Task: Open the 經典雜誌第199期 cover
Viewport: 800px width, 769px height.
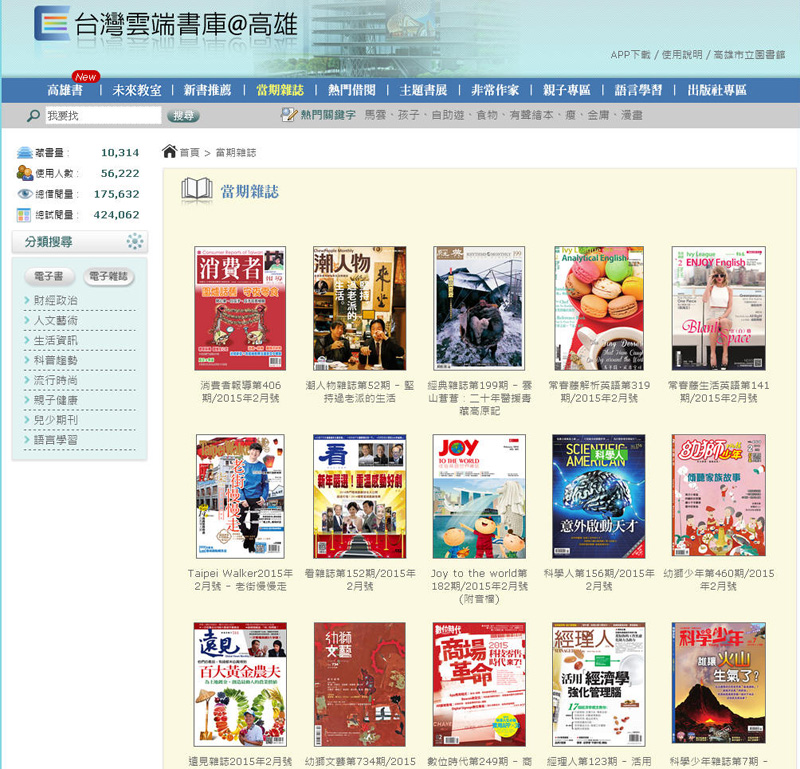Action: 479,308
